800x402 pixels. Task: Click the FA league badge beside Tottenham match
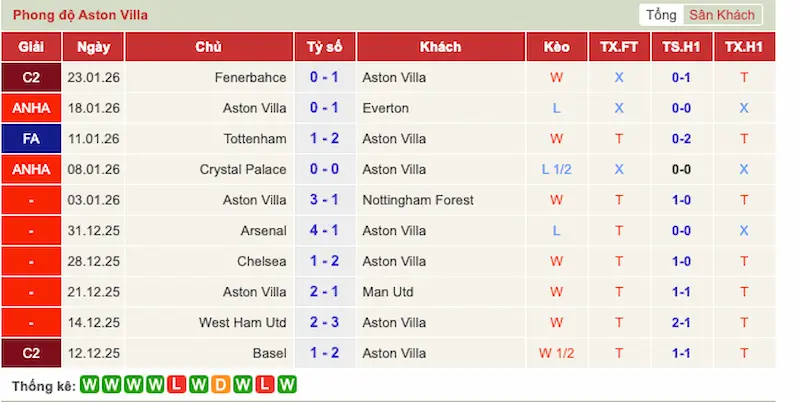pyautogui.click(x=31, y=138)
